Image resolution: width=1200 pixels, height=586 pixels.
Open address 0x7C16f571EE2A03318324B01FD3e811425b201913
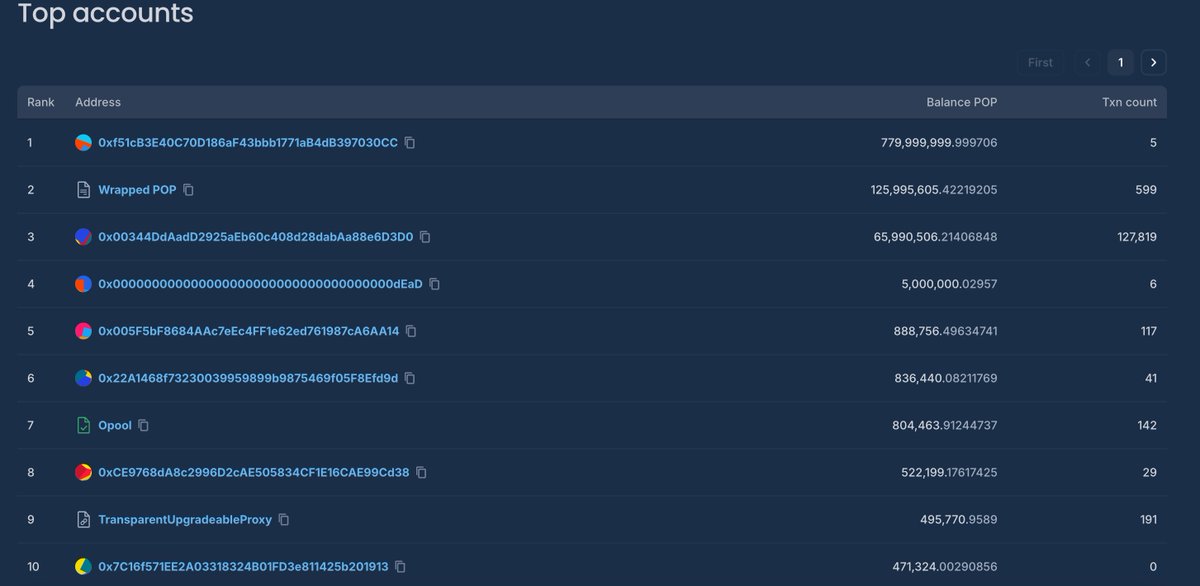[x=243, y=567]
